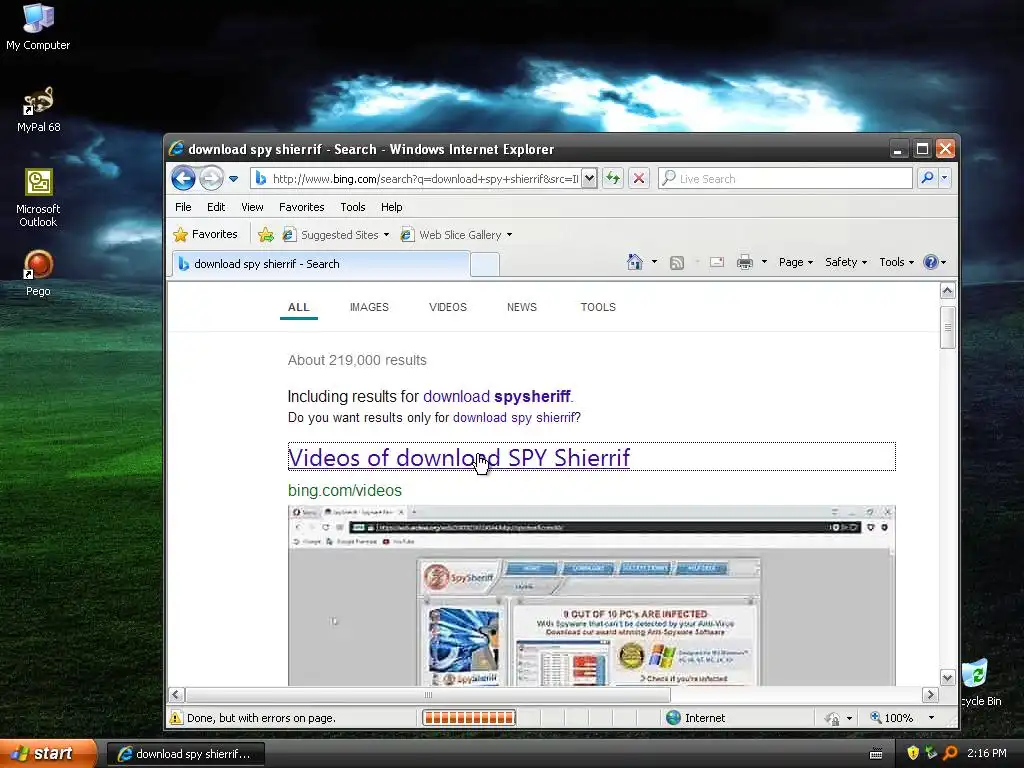Screen dimensions: 1024x768
Task: Click the vertical scrollbar down arrow
Action: tap(948, 677)
